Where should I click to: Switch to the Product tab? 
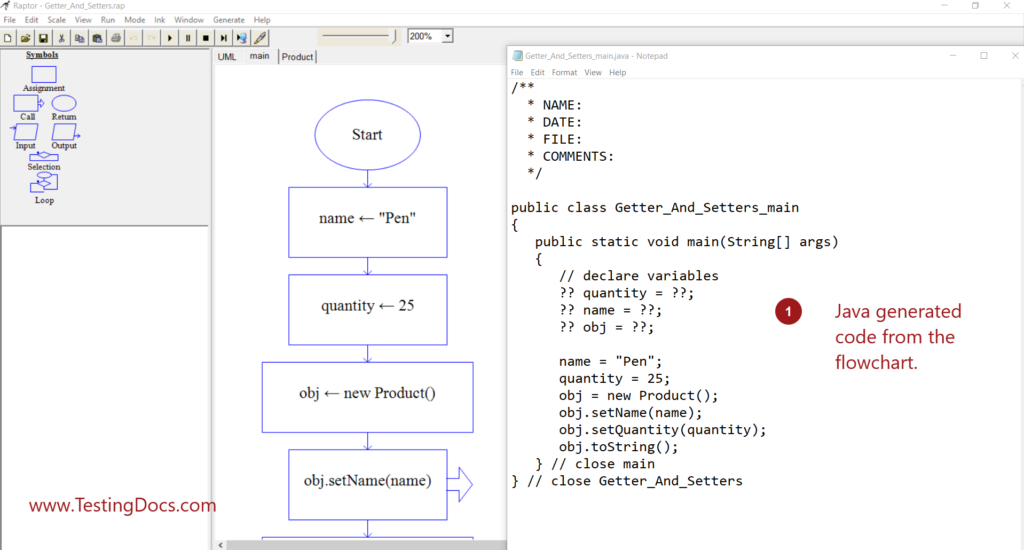click(x=297, y=57)
